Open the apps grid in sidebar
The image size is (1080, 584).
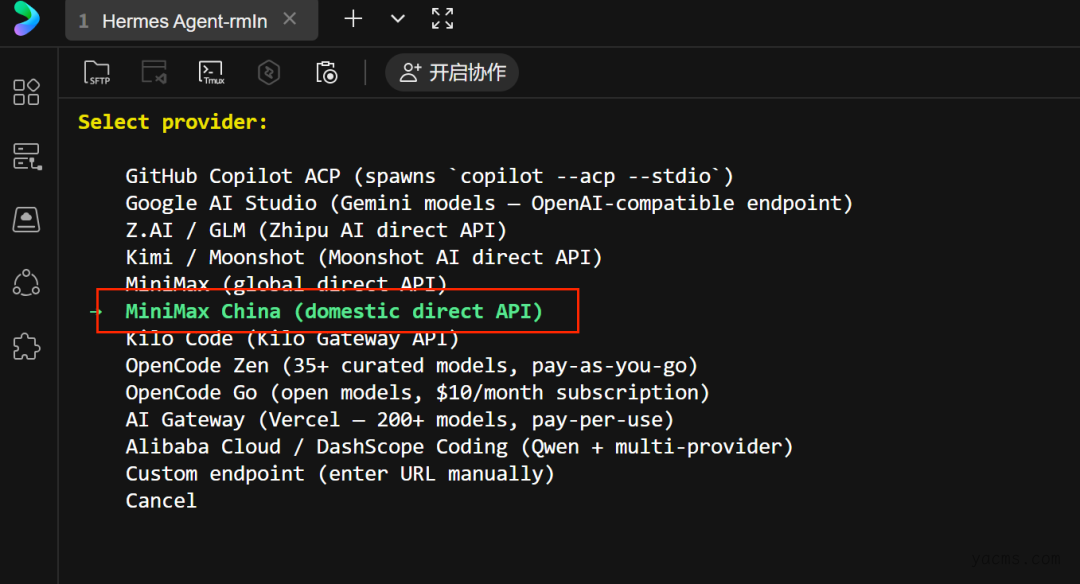(26, 92)
